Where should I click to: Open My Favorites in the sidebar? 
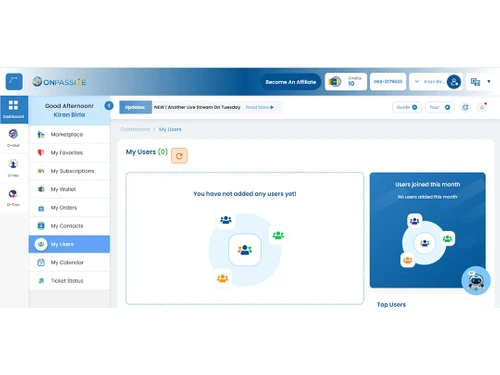click(69, 153)
